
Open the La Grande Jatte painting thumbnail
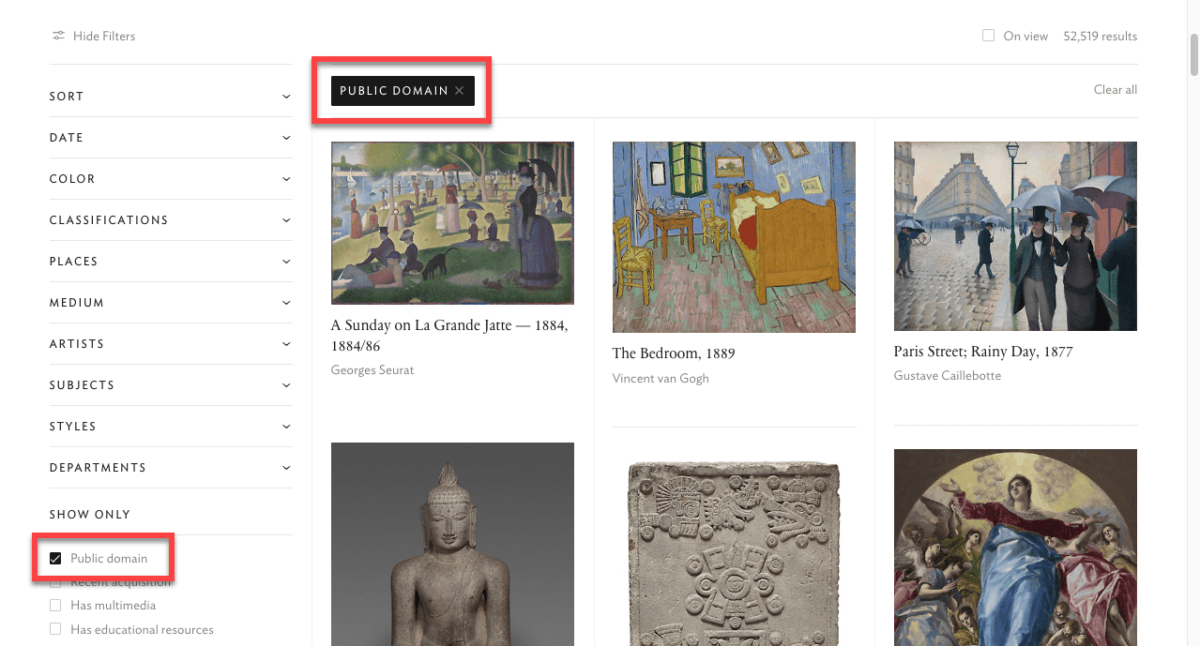(x=452, y=222)
